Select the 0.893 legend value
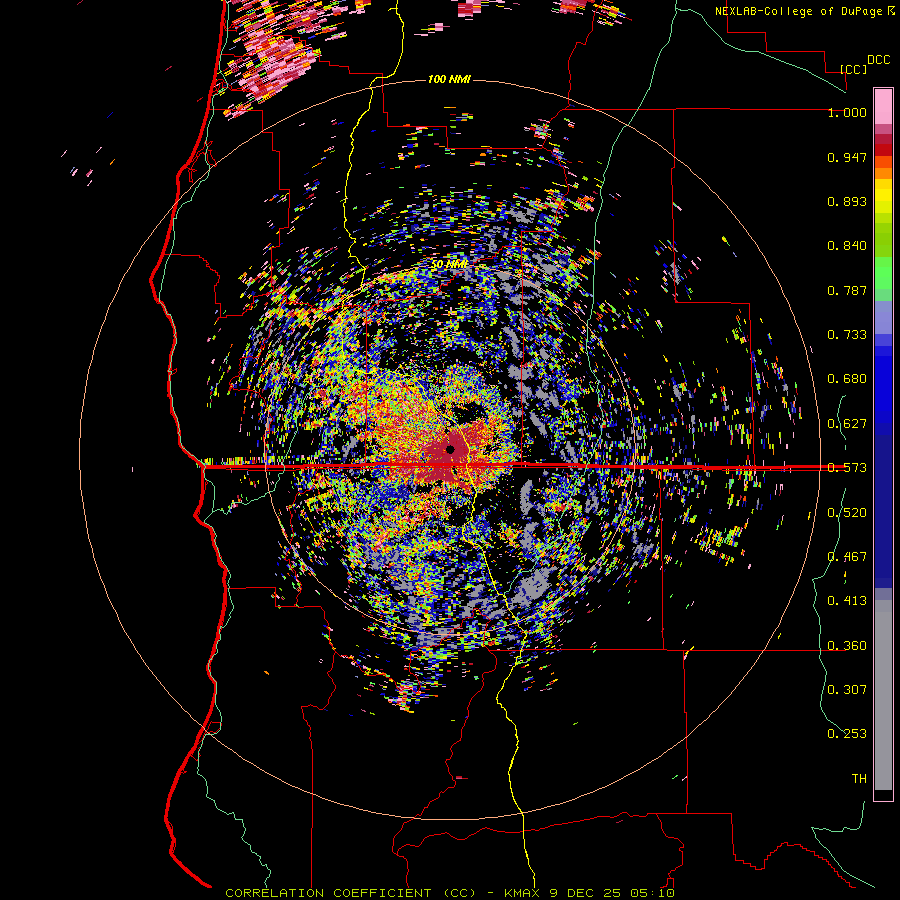The image size is (900, 900). point(847,201)
